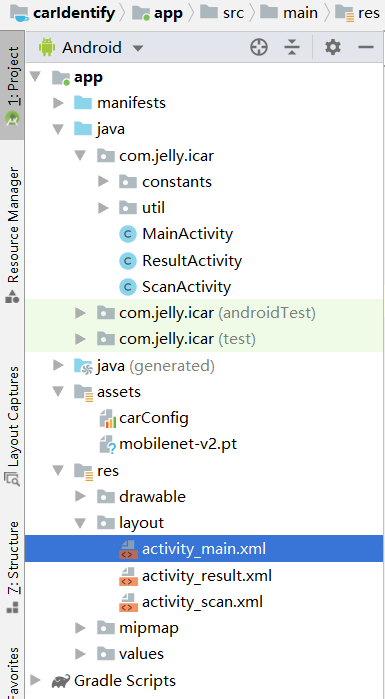Collapse the layout folder arrow
The height and width of the screenshot is (699, 385).
tap(80, 523)
